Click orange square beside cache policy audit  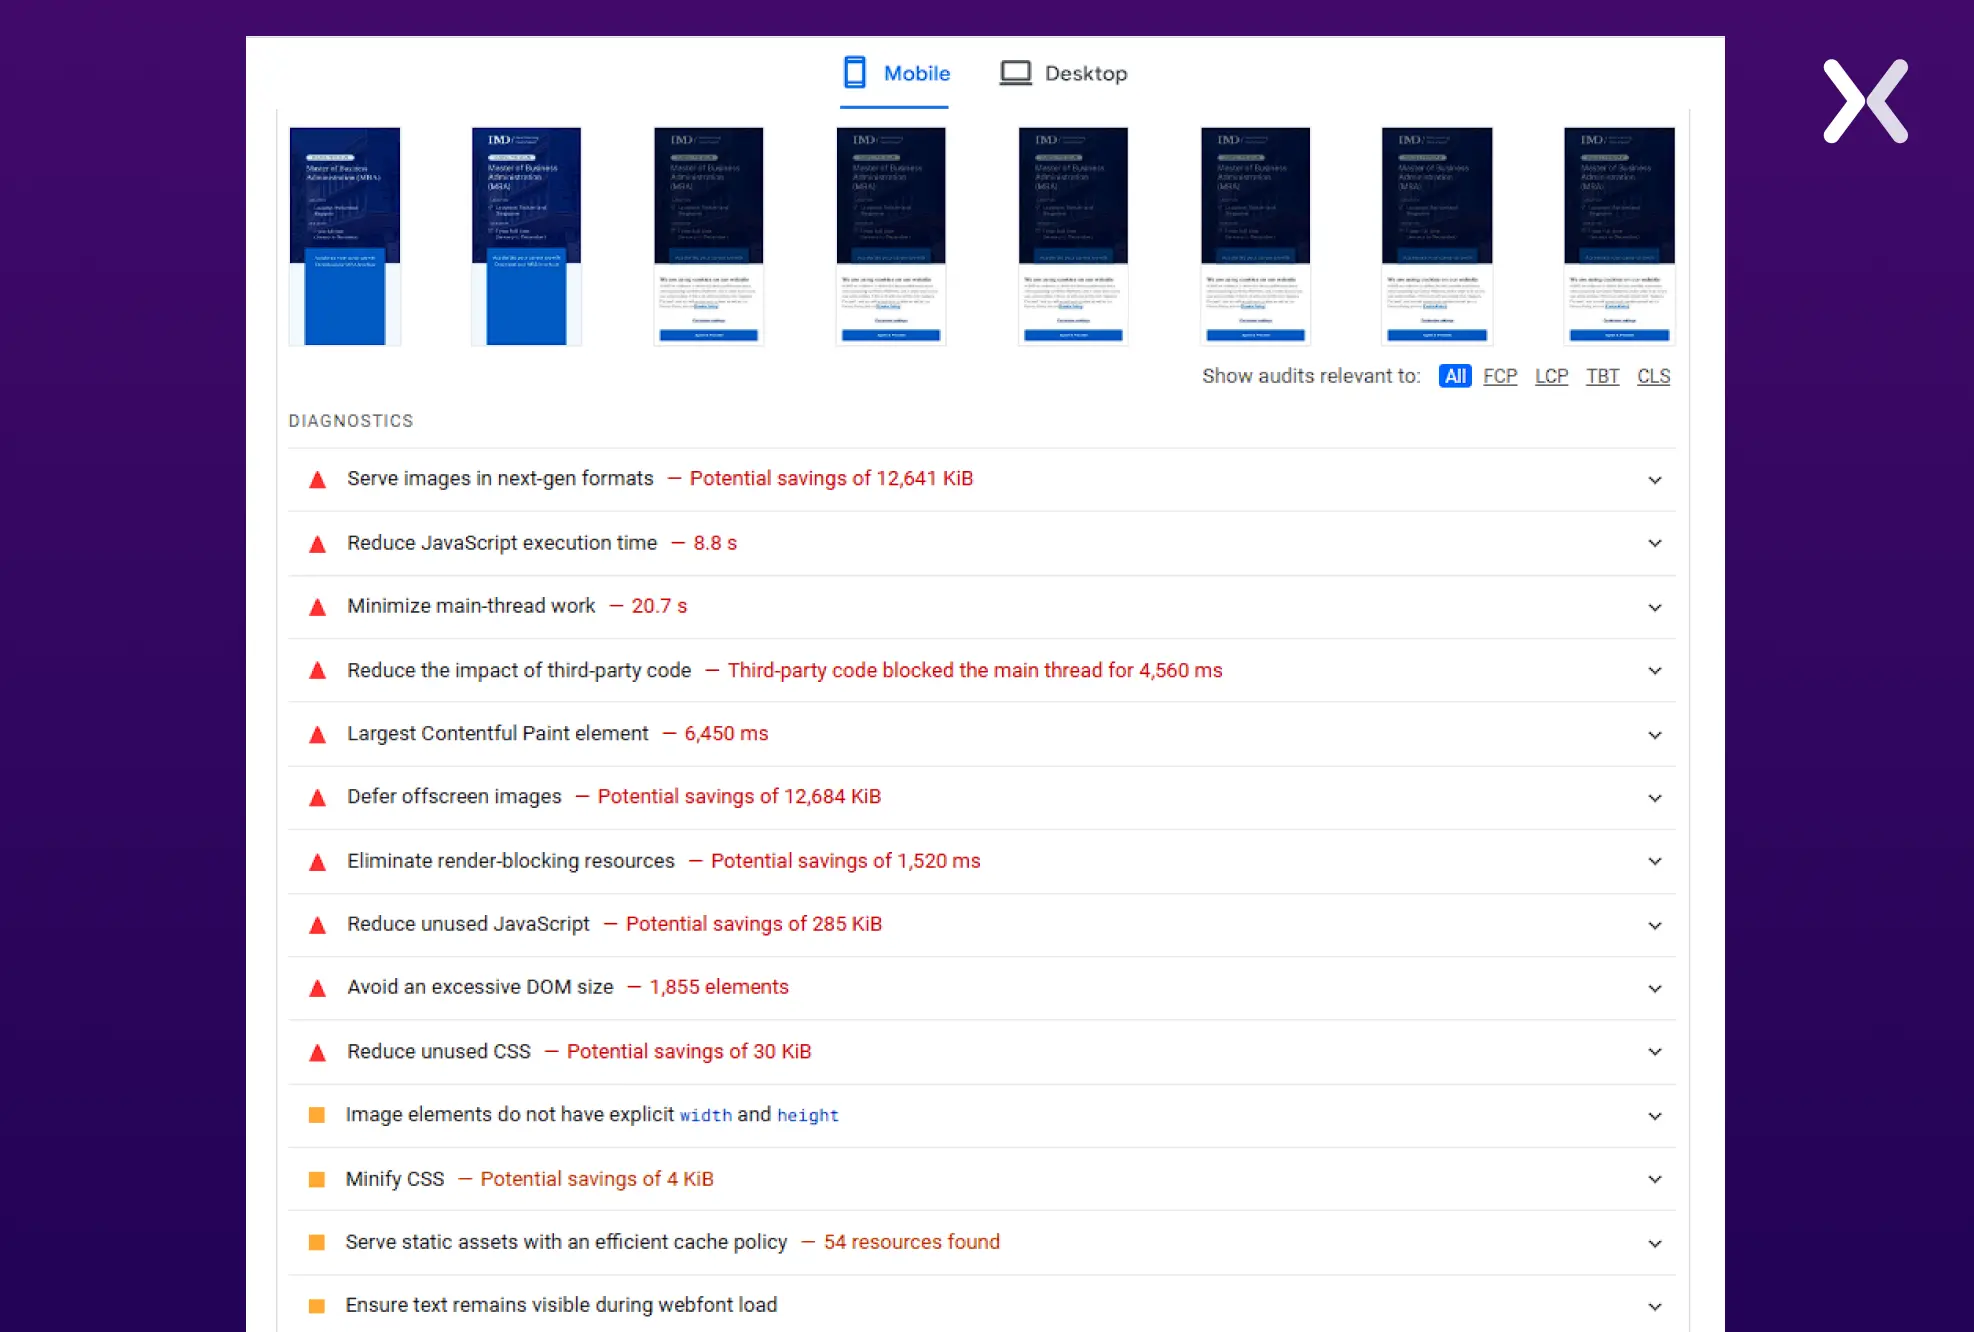pos(317,1242)
